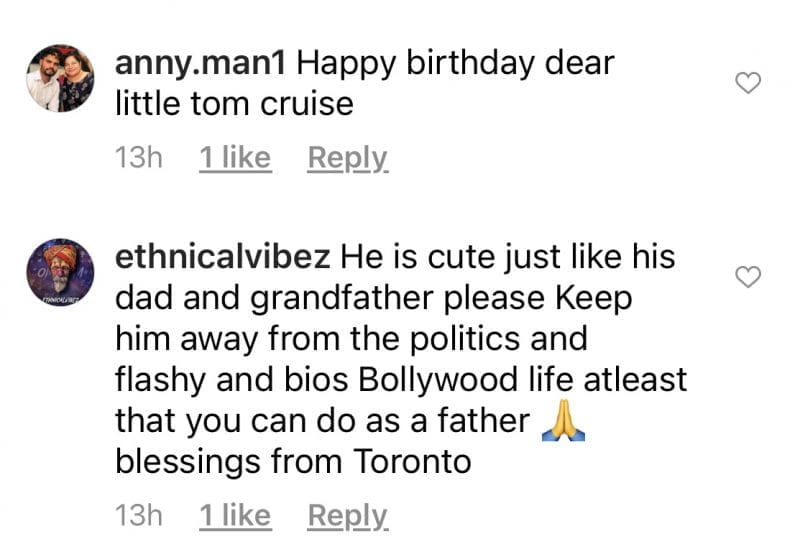800x547 pixels.
Task: Click the word 'Bollywood' in the comment
Action: pos(438,381)
